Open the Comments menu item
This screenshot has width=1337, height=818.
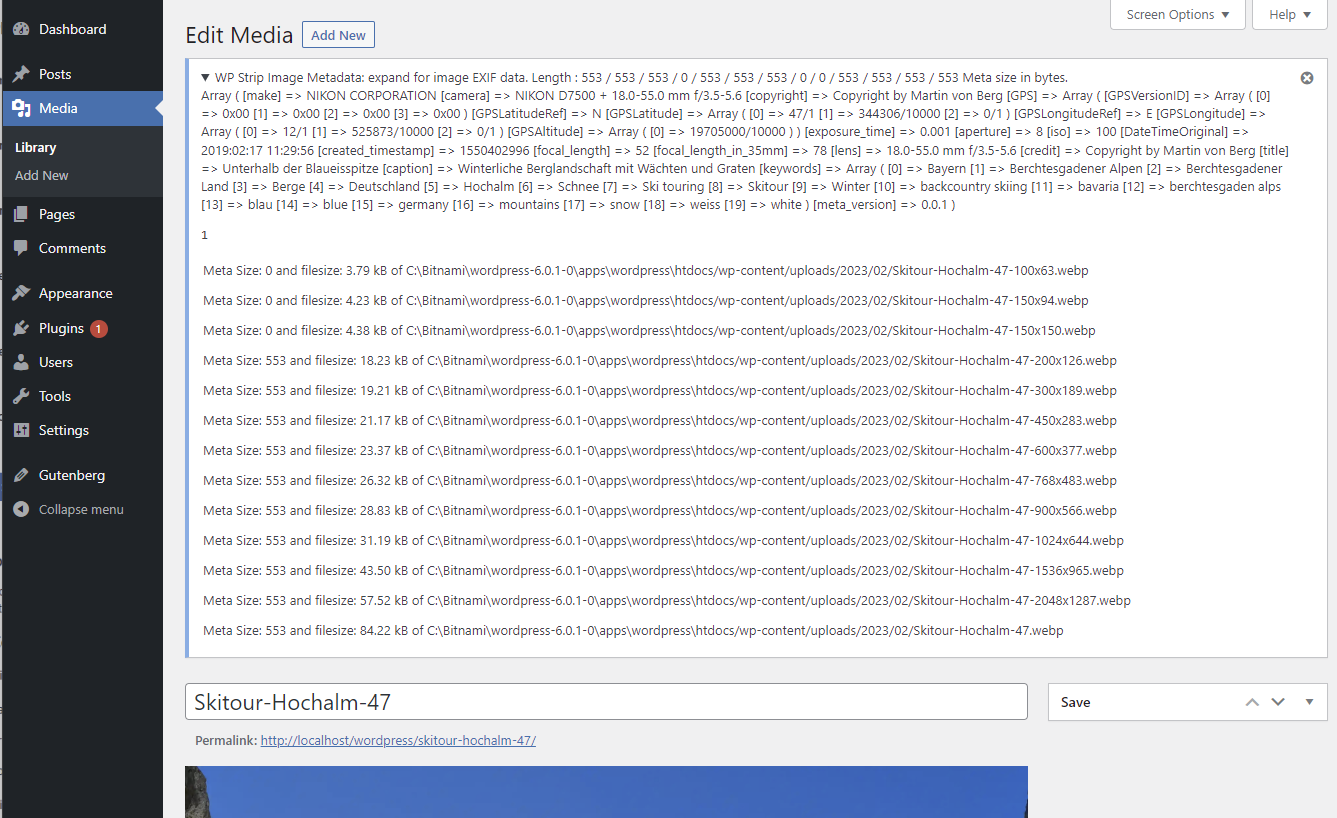(x=82, y=248)
